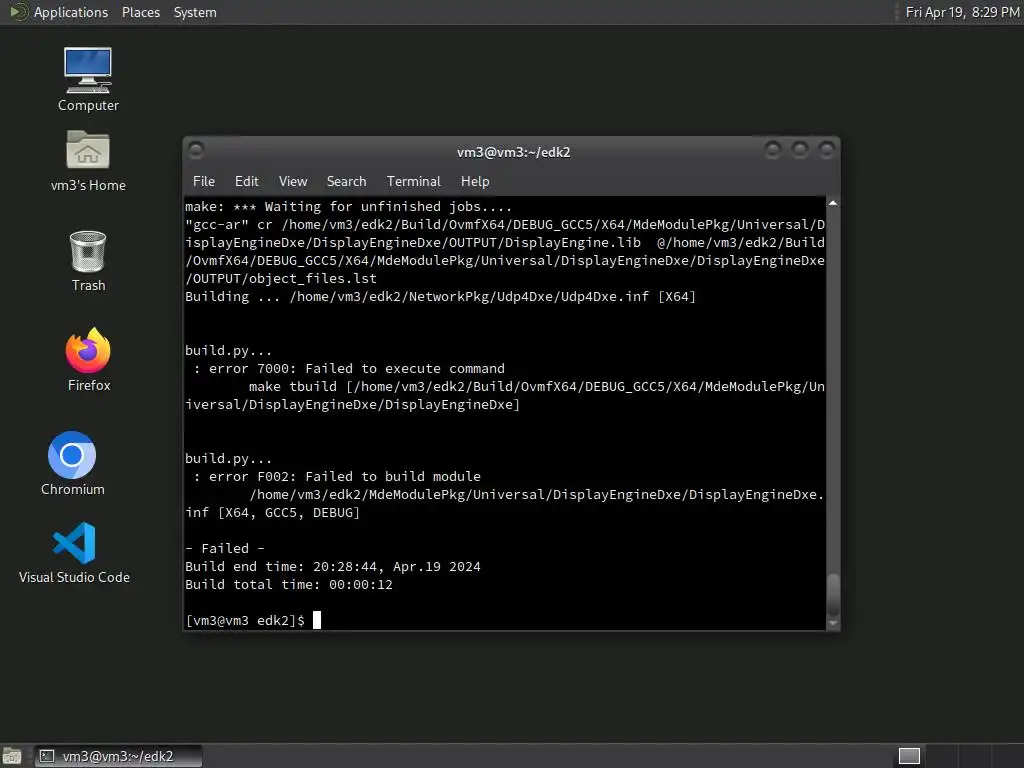Click the "Waiting for unfinished jobs" line
The width and height of the screenshot is (1024, 768).
coord(348,206)
